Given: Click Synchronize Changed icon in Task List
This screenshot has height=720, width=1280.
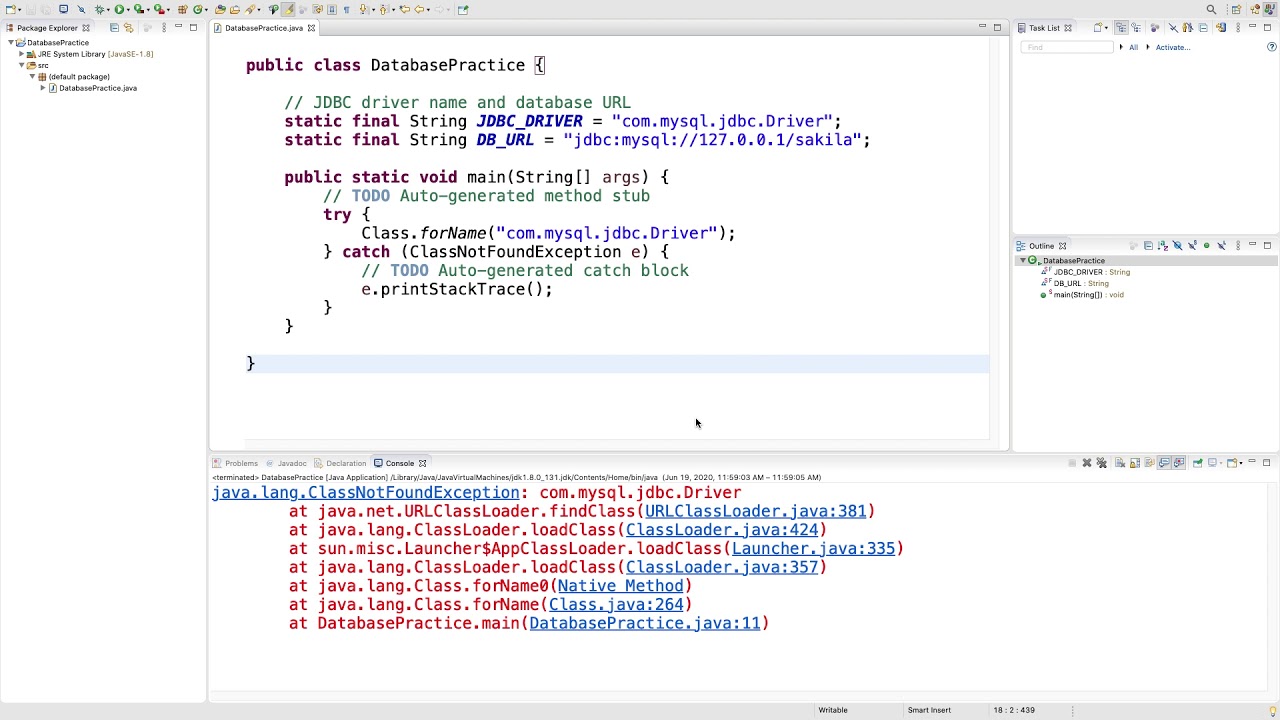Looking at the screenshot, I should coord(1221,27).
